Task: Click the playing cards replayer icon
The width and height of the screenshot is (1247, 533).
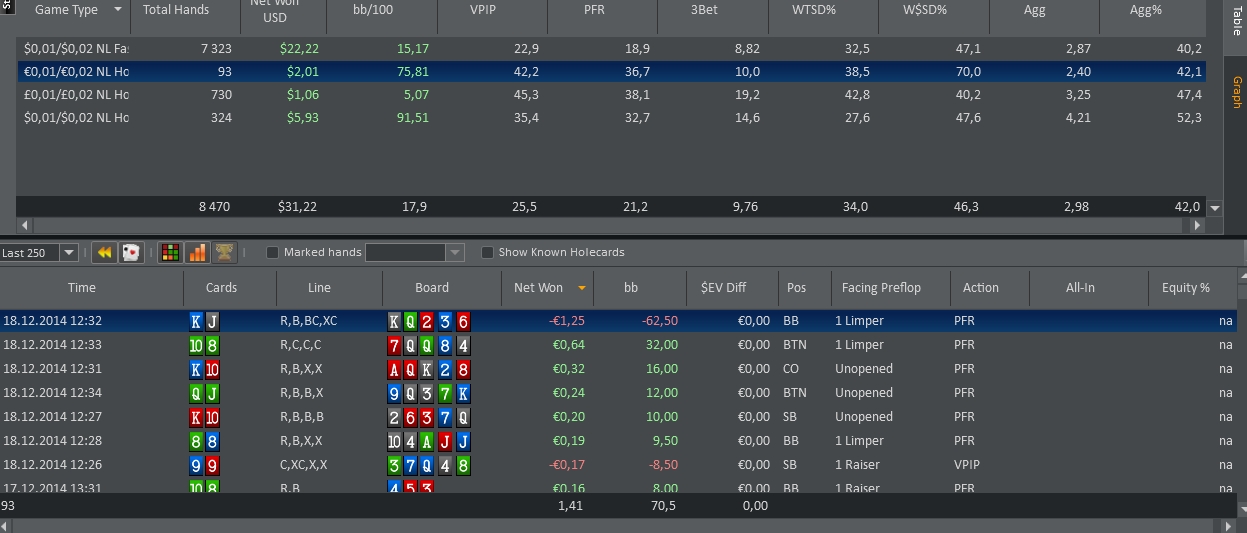Action: point(131,253)
